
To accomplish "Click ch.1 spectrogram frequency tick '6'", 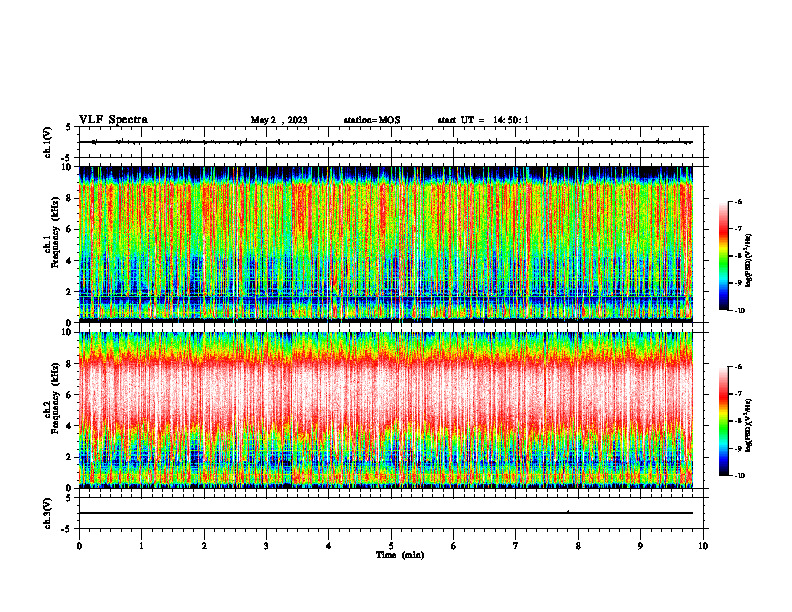I will click(x=70, y=230).
